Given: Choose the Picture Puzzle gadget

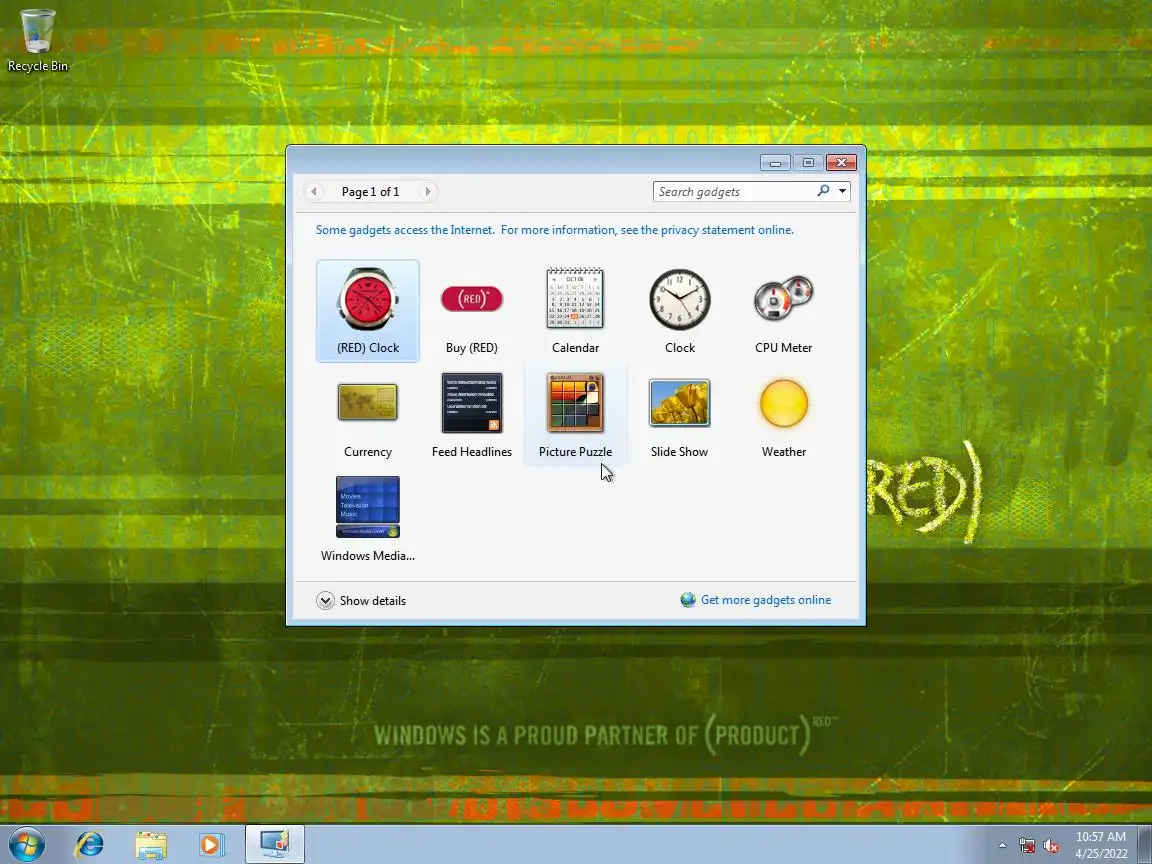Looking at the screenshot, I should point(575,414).
